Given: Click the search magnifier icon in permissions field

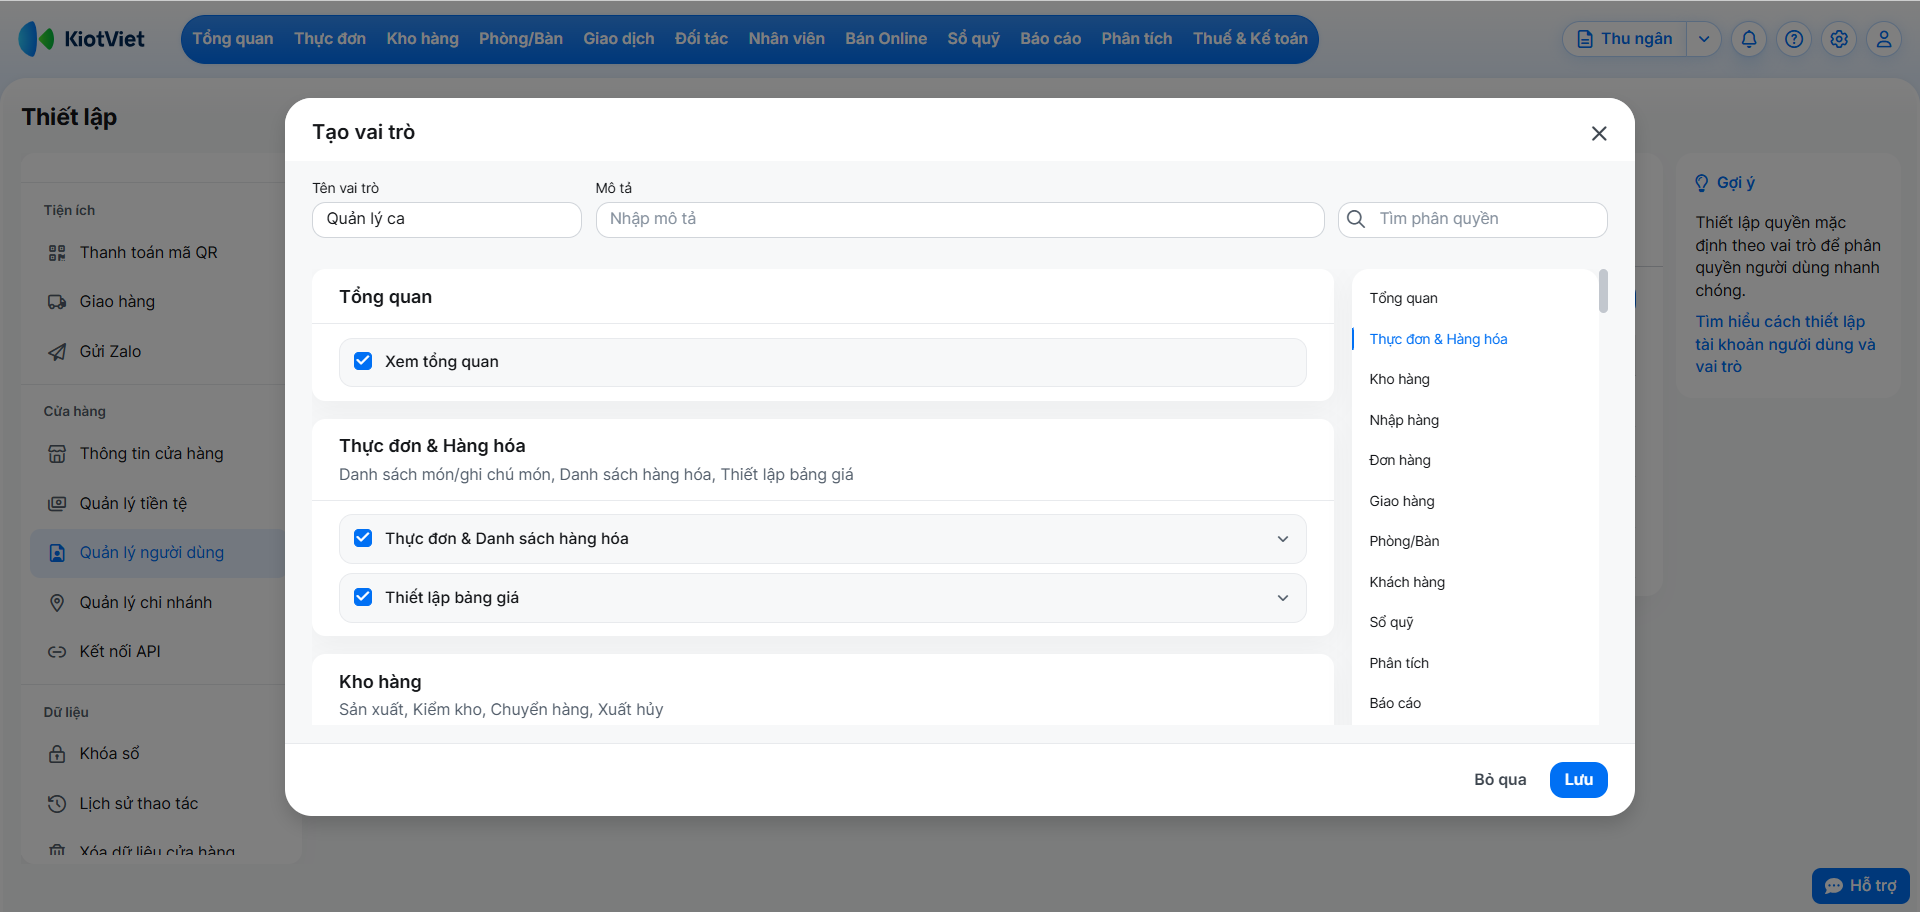Looking at the screenshot, I should [x=1356, y=219].
